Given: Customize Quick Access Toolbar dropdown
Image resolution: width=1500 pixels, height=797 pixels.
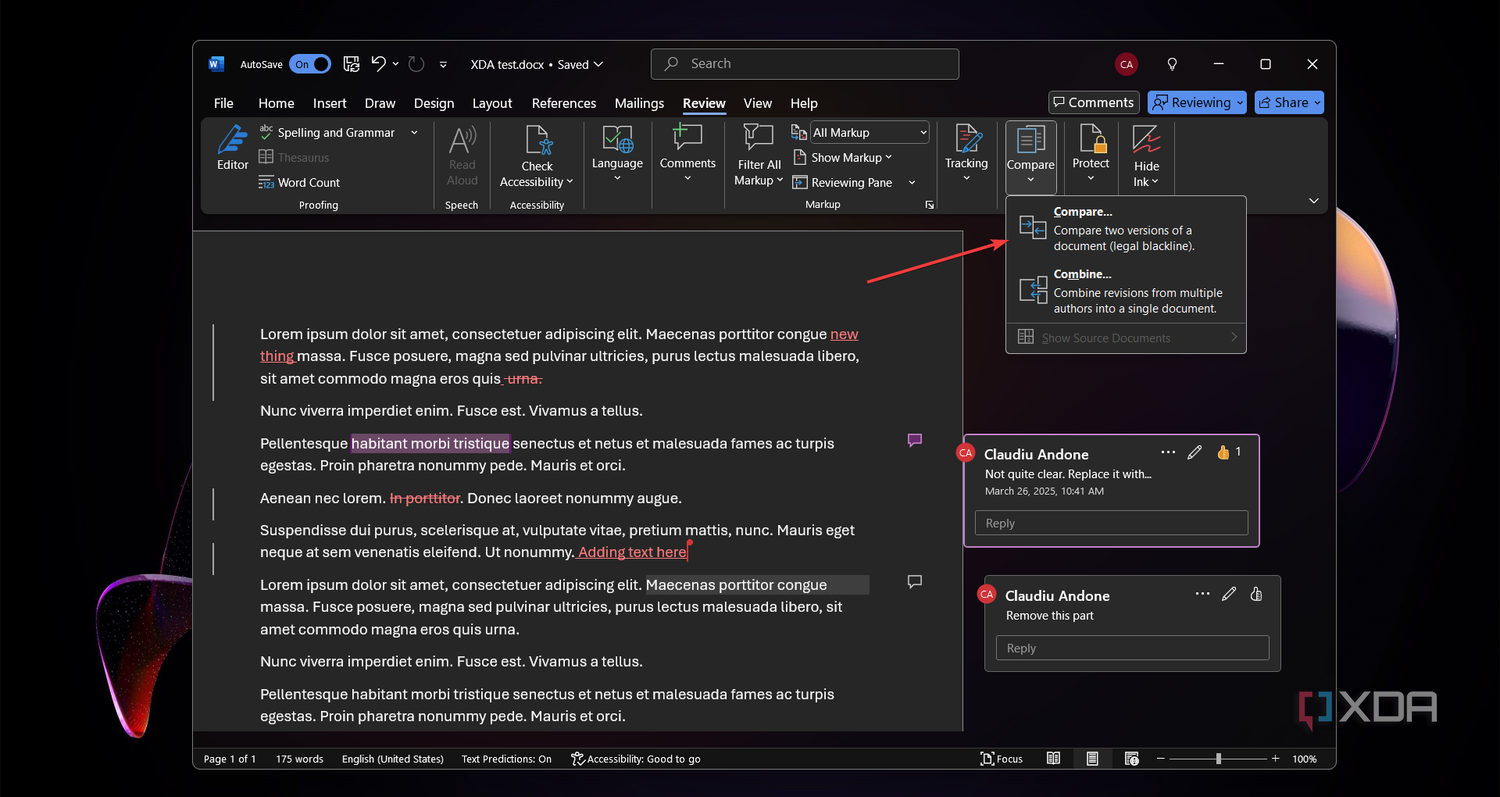Looking at the screenshot, I should tap(443, 64).
